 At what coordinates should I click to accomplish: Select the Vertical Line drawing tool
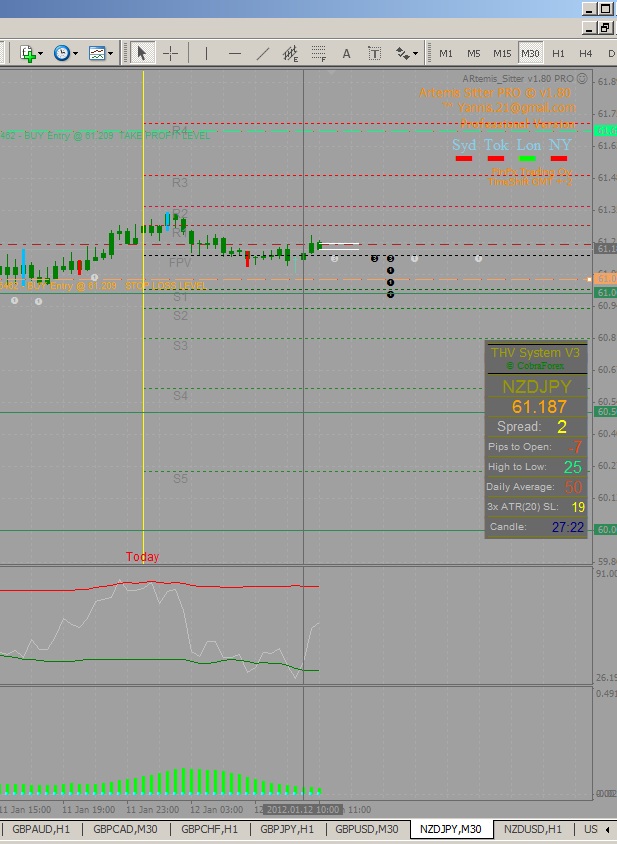pyautogui.click(x=206, y=53)
